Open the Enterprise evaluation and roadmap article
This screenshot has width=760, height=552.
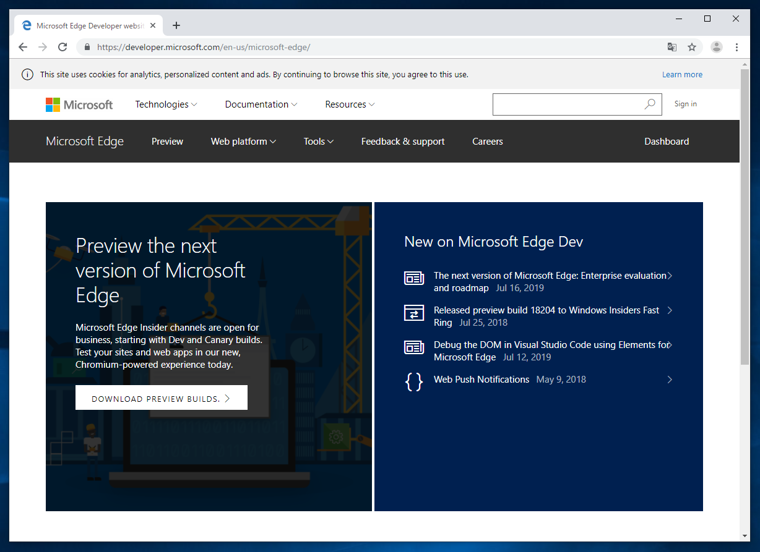549,282
